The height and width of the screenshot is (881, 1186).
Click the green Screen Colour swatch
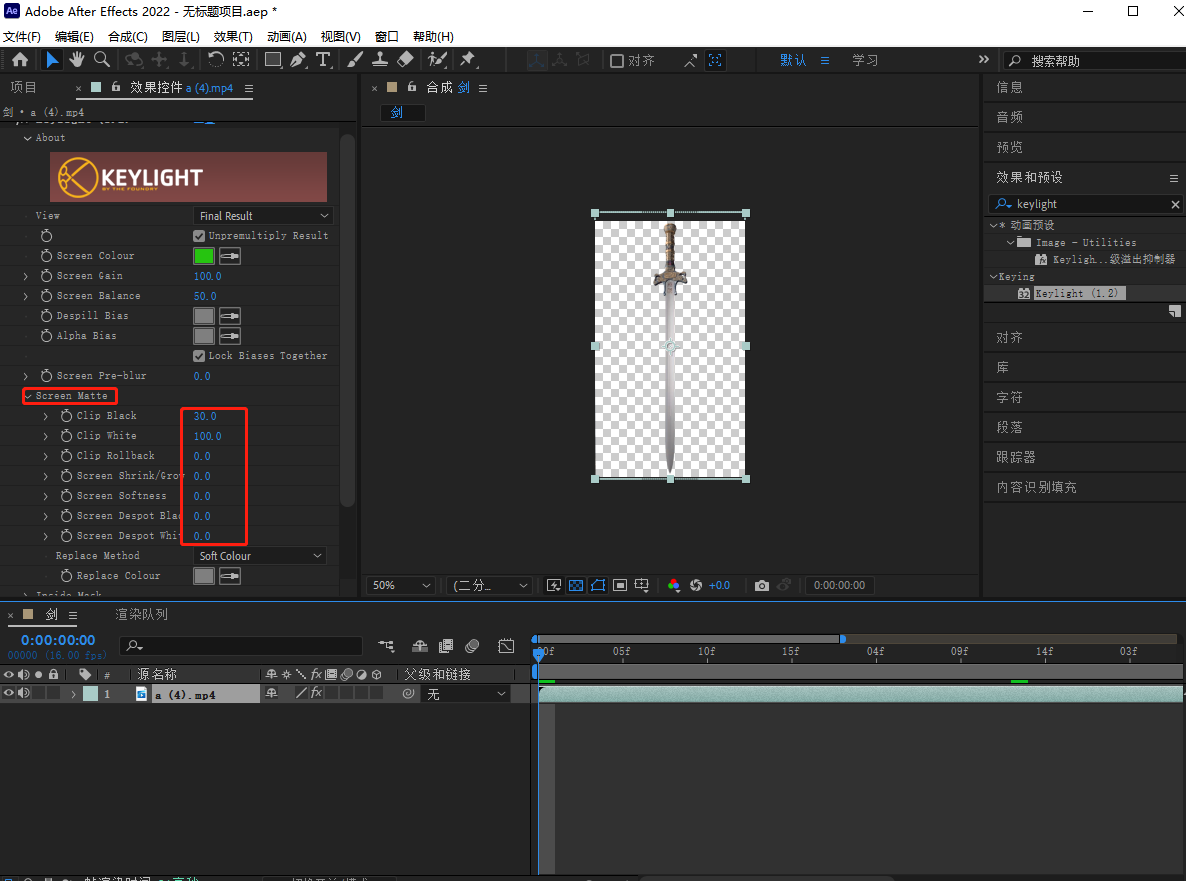[x=203, y=256]
